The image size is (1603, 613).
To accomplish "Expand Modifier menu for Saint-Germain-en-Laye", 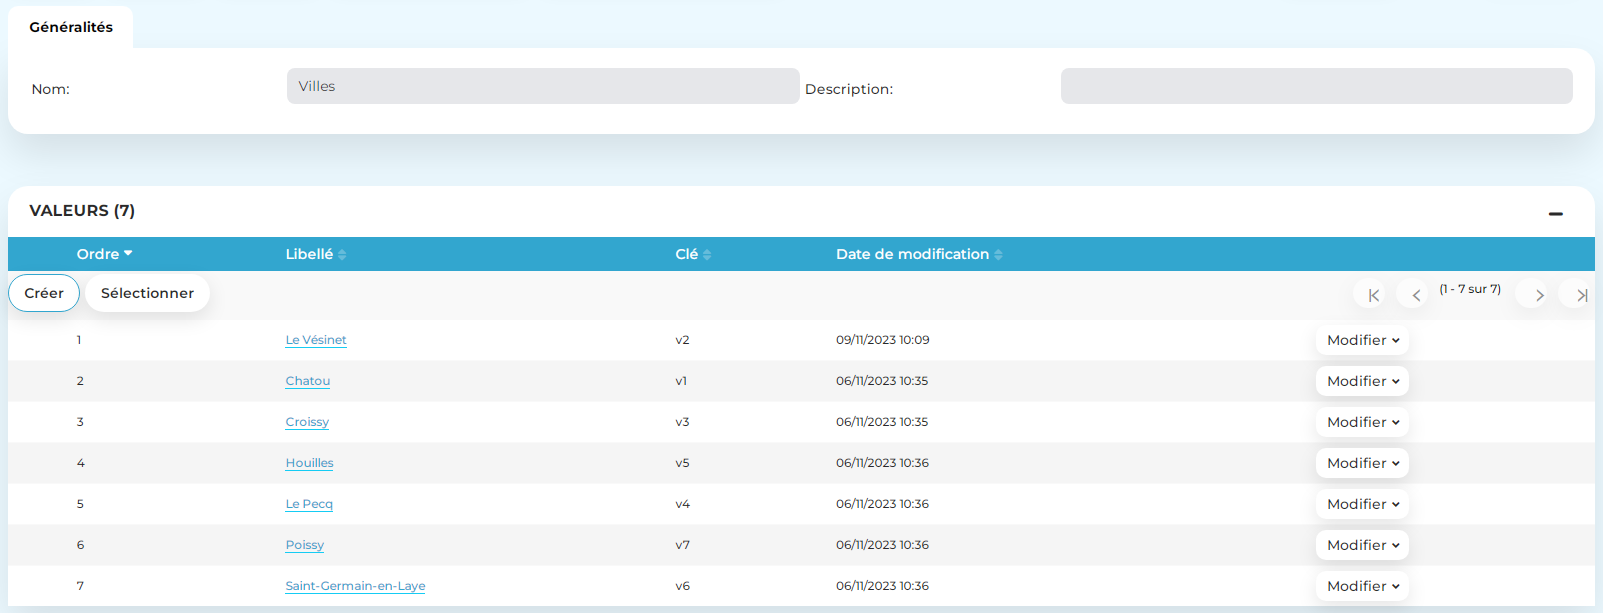I will 1362,586.
